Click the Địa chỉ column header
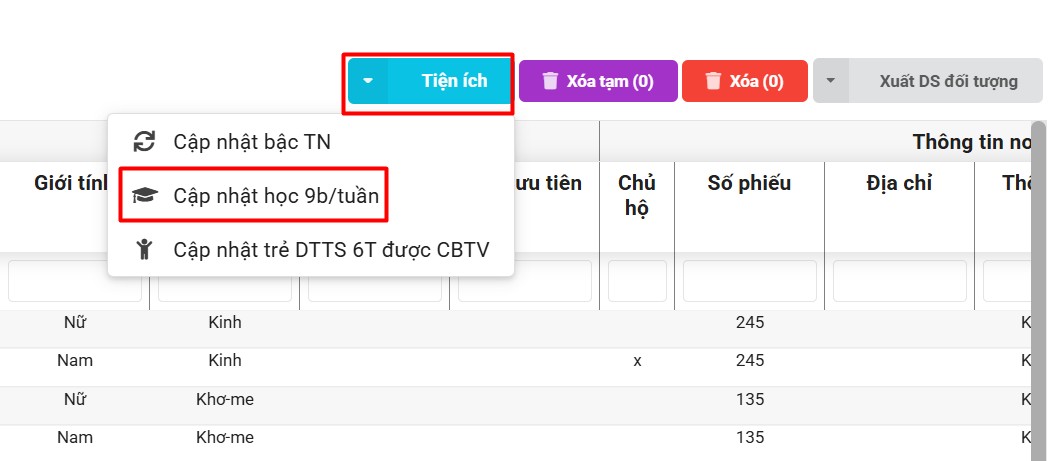1054x461 pixels. click(899, 183)
